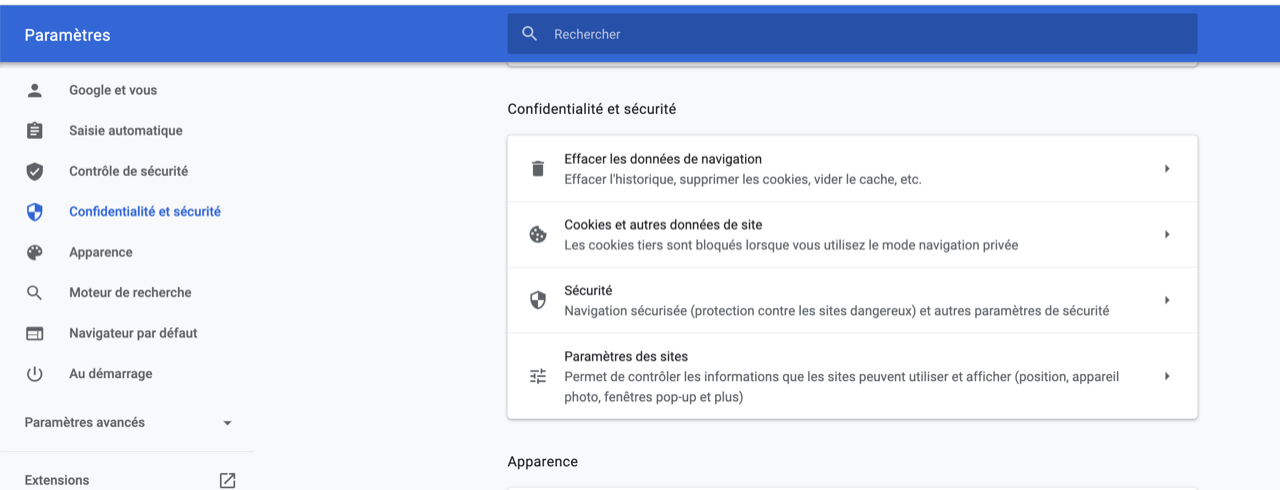Image resolution: width=1280 pixels, height=490 pixels.
Task: Click the cookie icon in the privacy list
Action: (538, 235)
